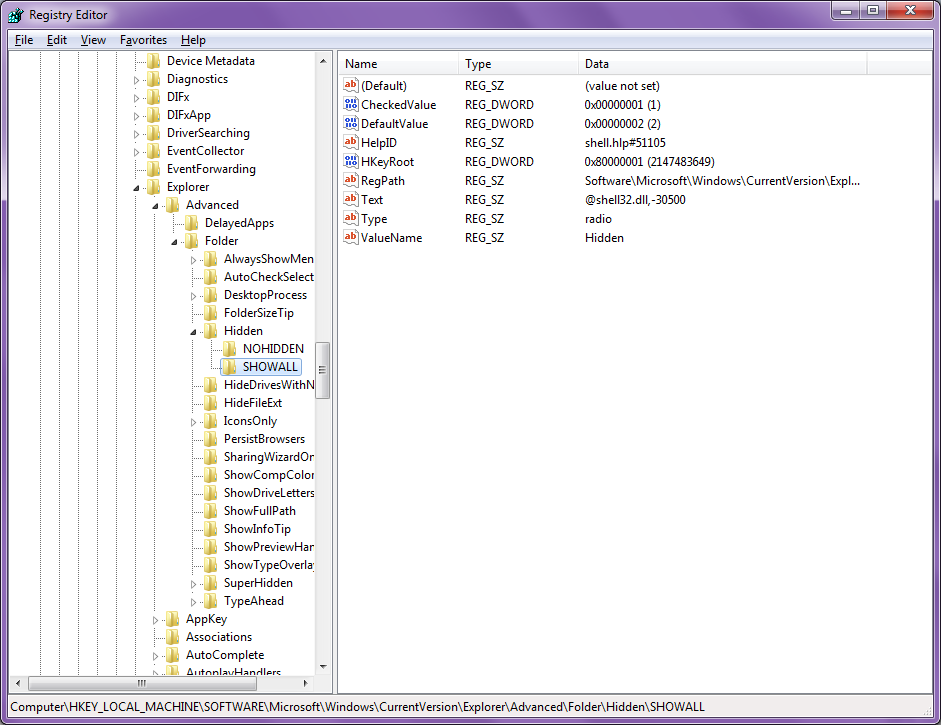Click the HKeyRoot DWORD icon
Image resolution: width=941 pixels, height=725 pixels.
click(351, 161)
